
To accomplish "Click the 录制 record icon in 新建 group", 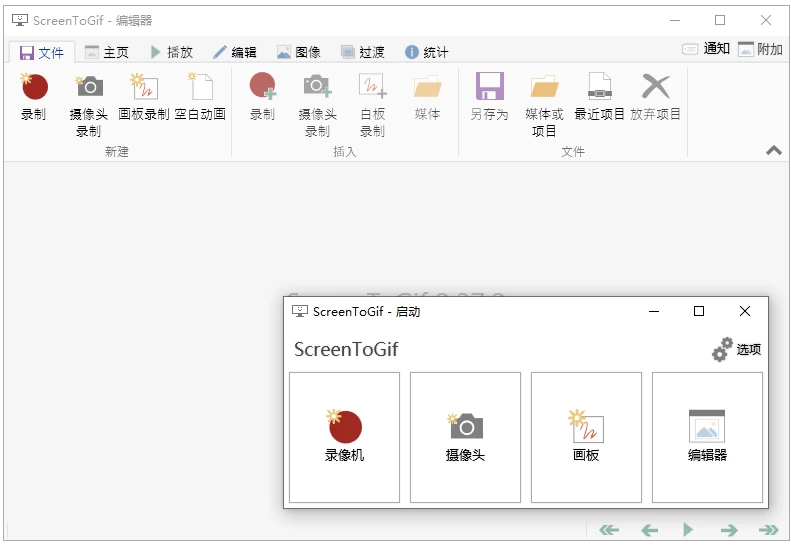I will (x=34, y=88).
